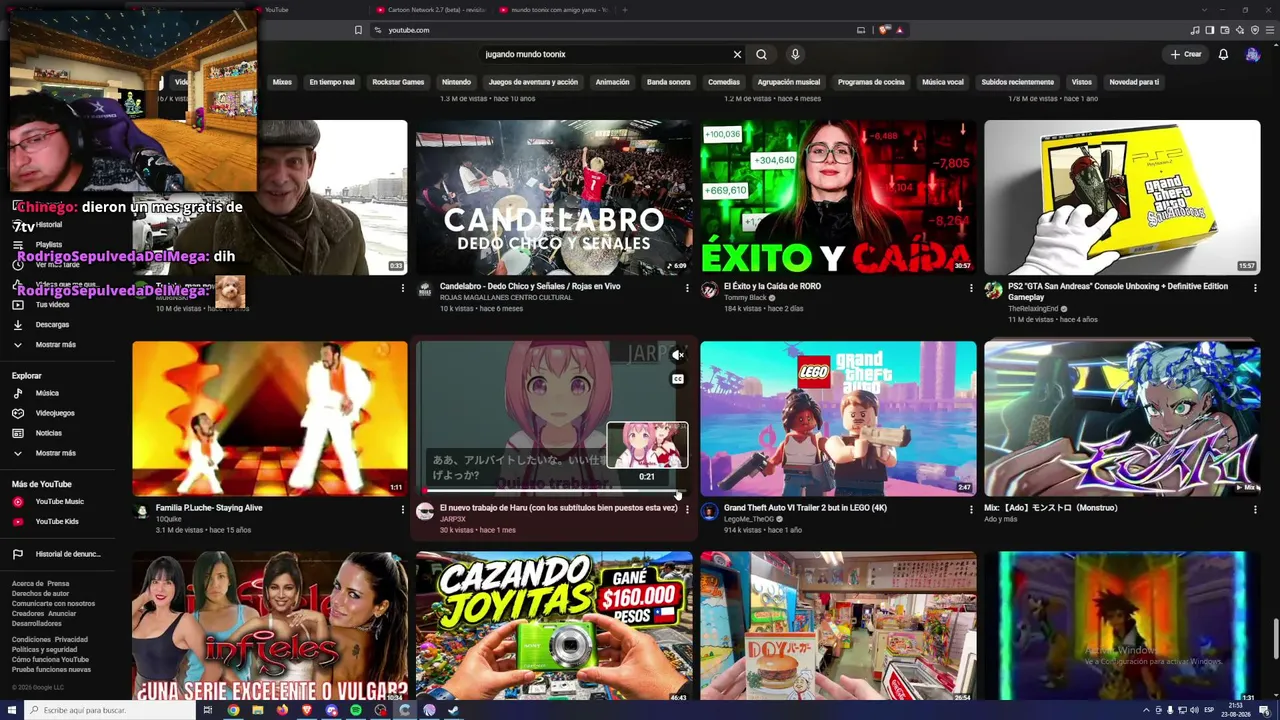The image size is (1280, 720).
Task: Open the browser hamburger menu
Action: pos(1269,30)
